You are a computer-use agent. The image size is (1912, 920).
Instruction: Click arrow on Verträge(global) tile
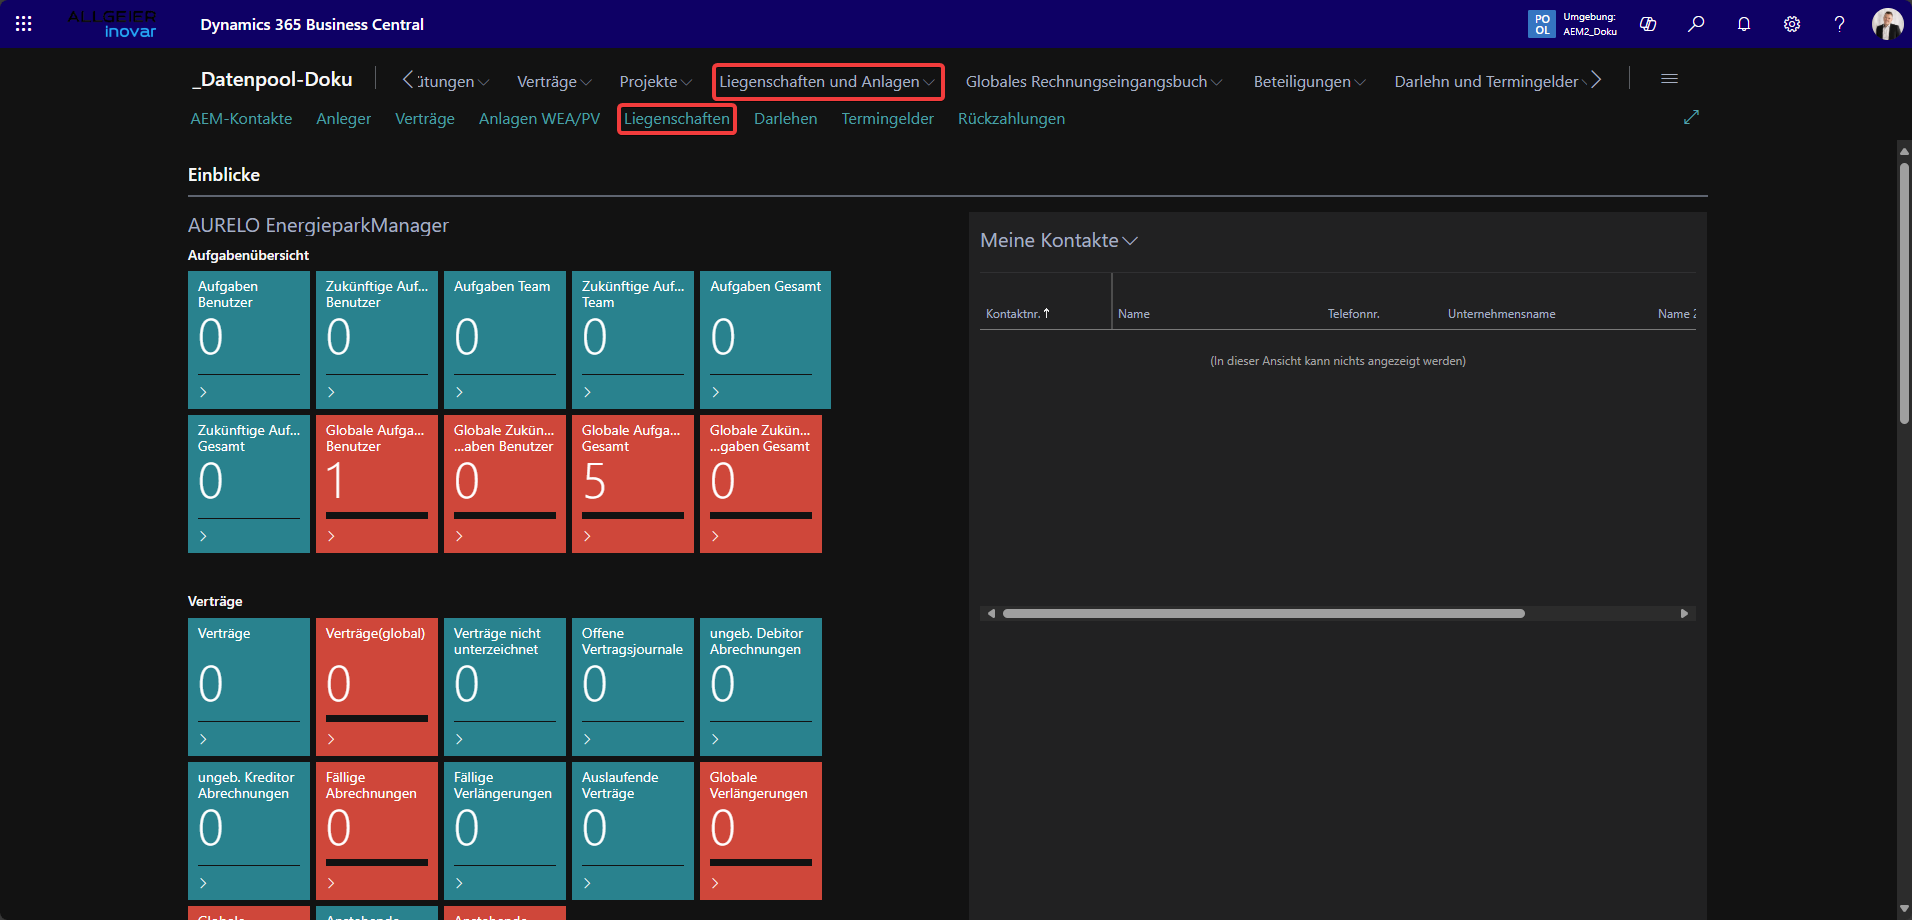[x=331, y=739]
